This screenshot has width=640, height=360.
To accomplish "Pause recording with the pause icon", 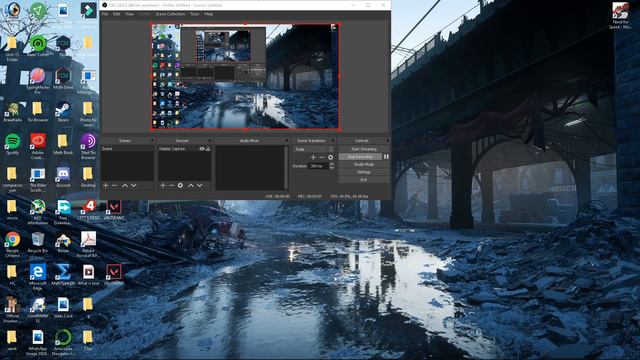I will point(386,157).
